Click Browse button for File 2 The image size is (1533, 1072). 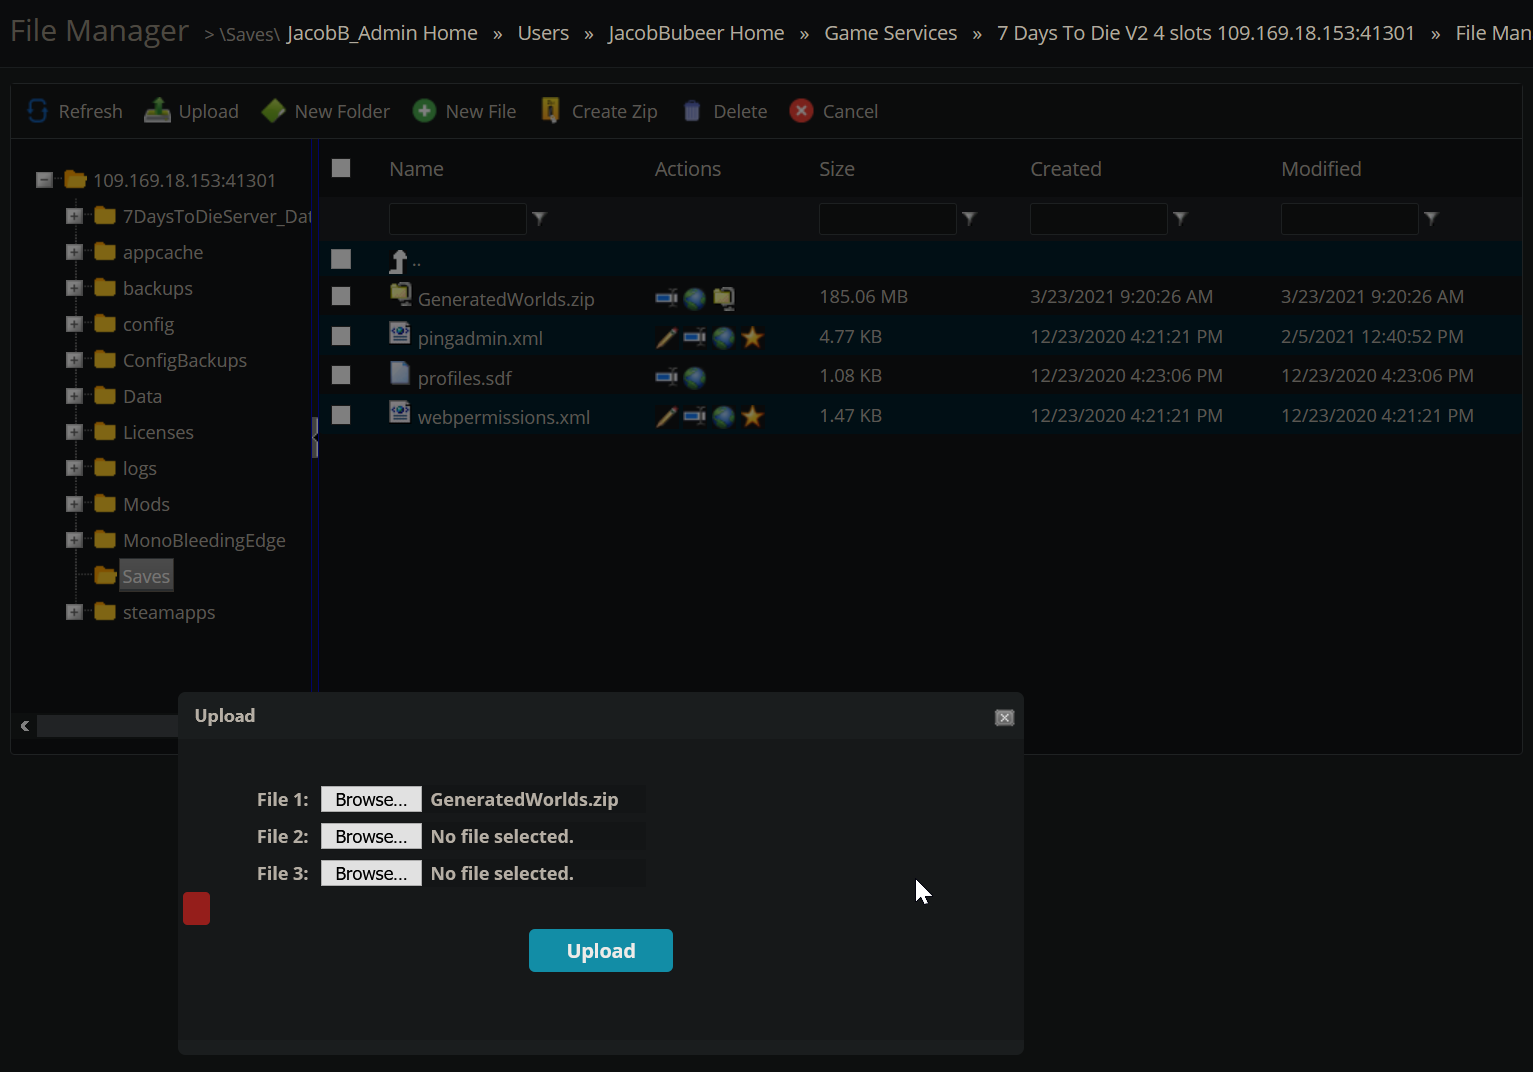pyautogui.click(x=371, y=836)
